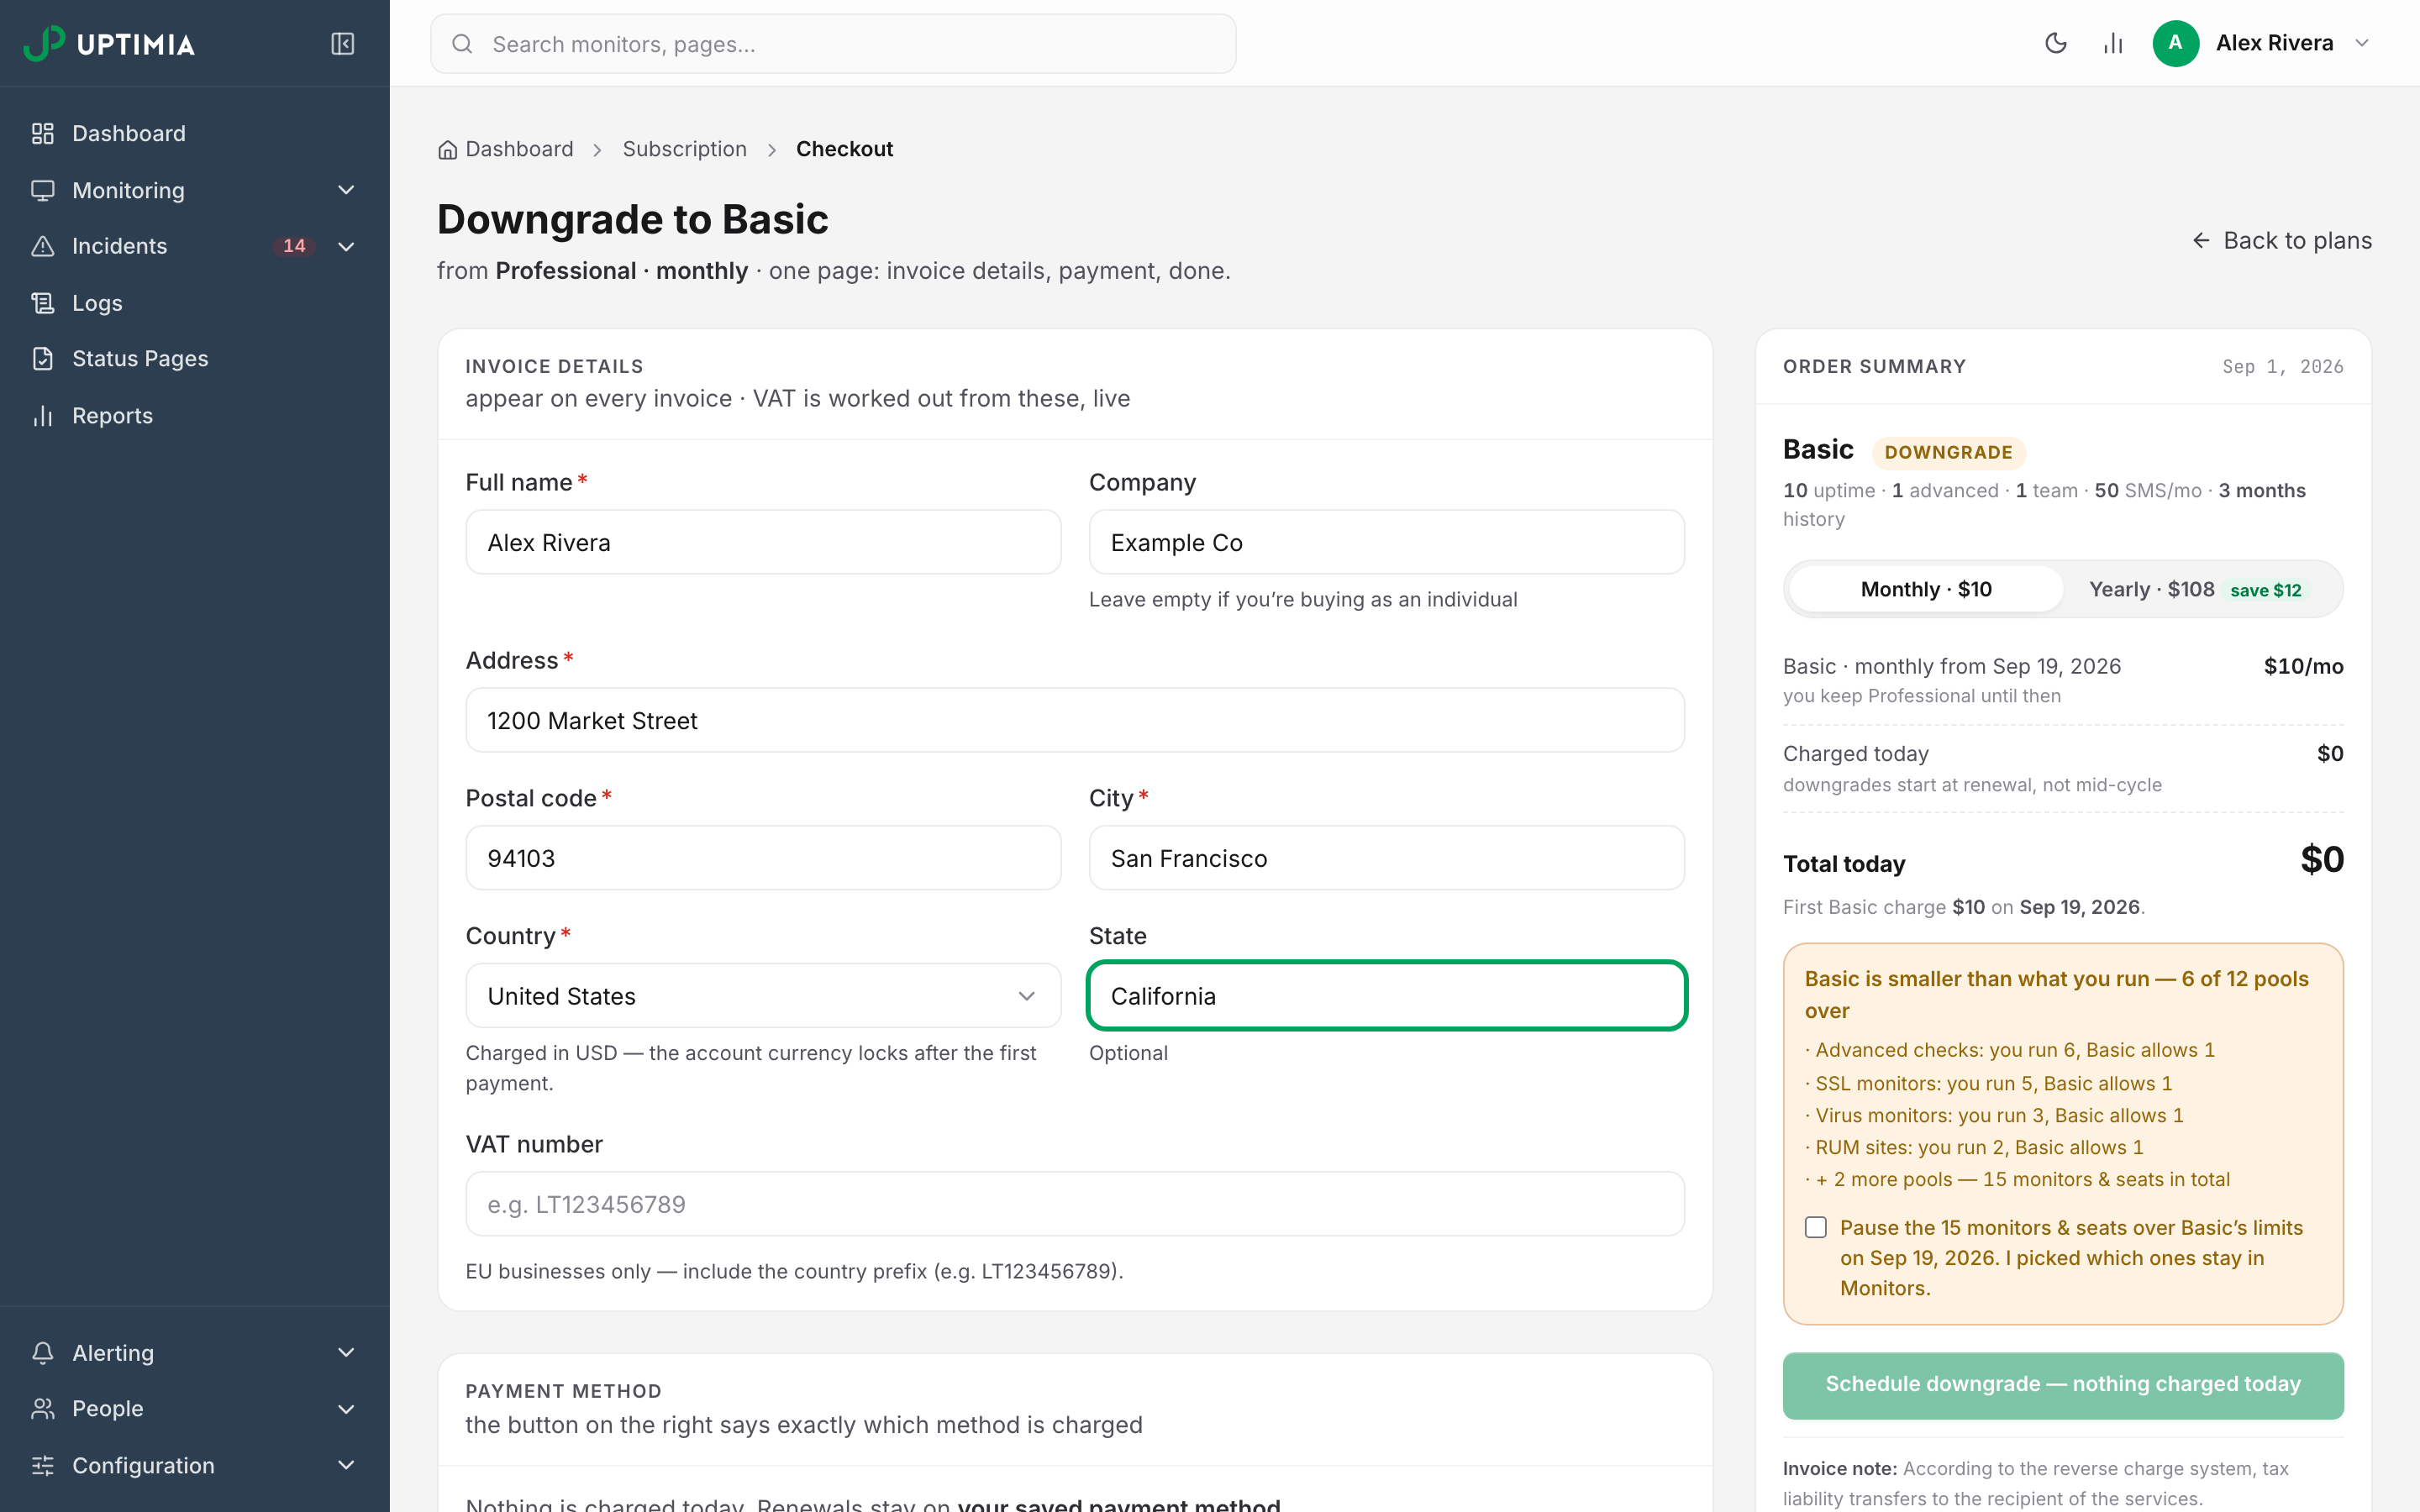Viewport: 2420px width, 1512px height.
Task: Click the Full name input
Action: [x=763, y=542]
